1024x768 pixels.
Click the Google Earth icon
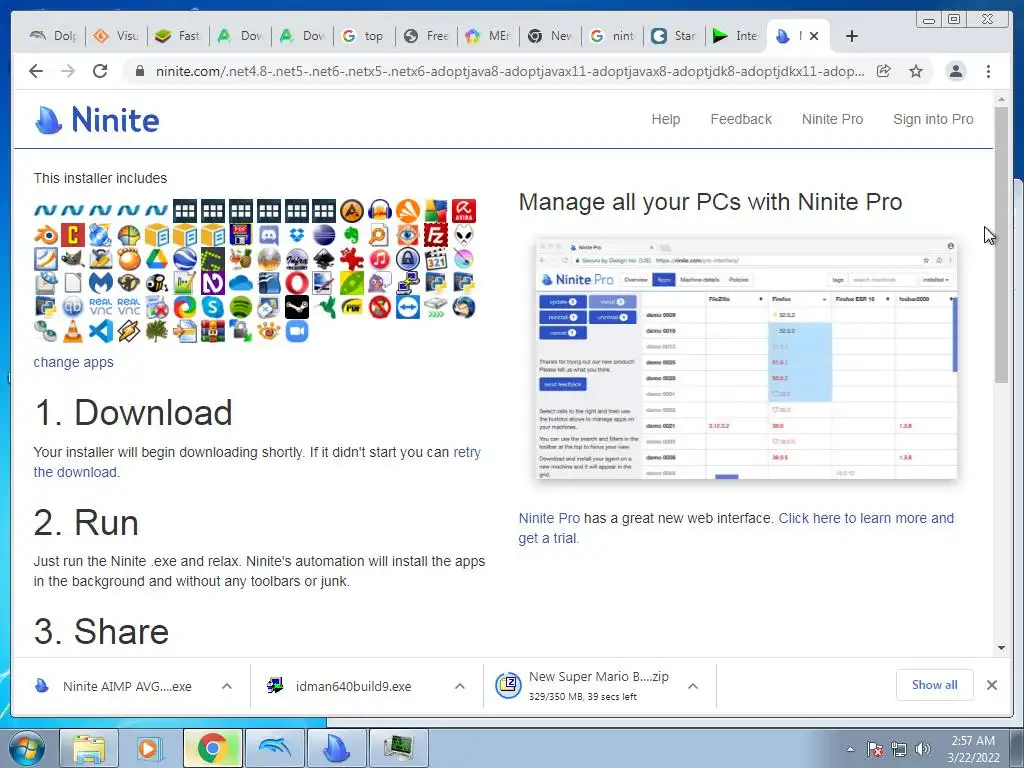point(185,259)
